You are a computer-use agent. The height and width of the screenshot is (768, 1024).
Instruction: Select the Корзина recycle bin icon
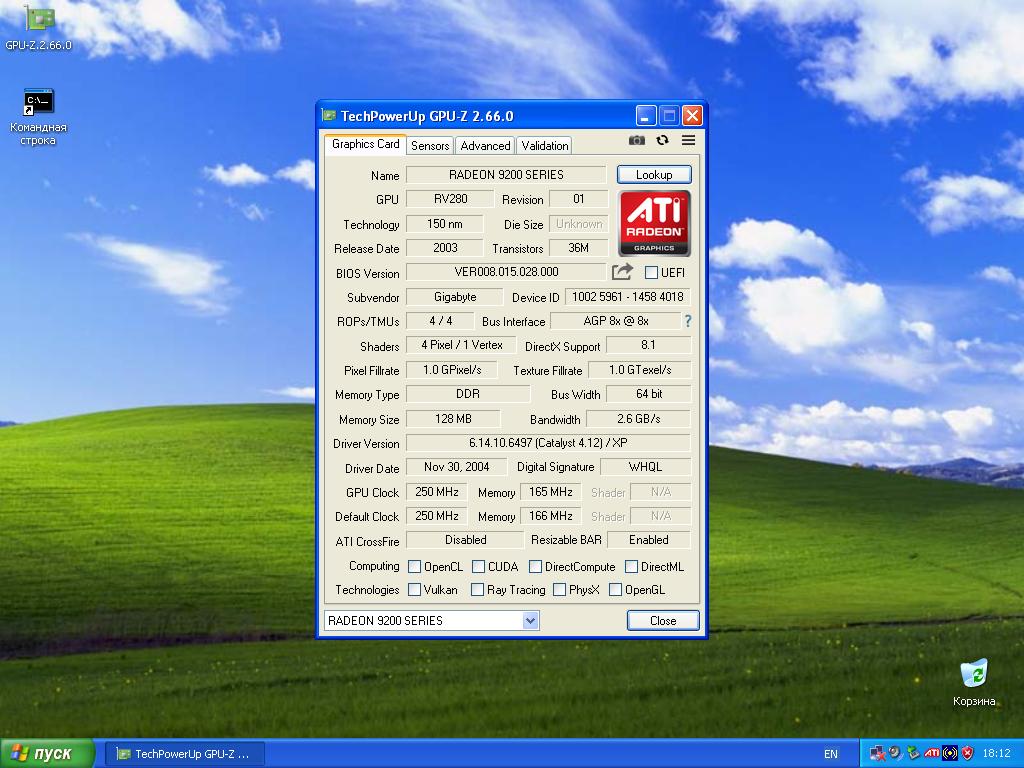[x=974, y=682]
